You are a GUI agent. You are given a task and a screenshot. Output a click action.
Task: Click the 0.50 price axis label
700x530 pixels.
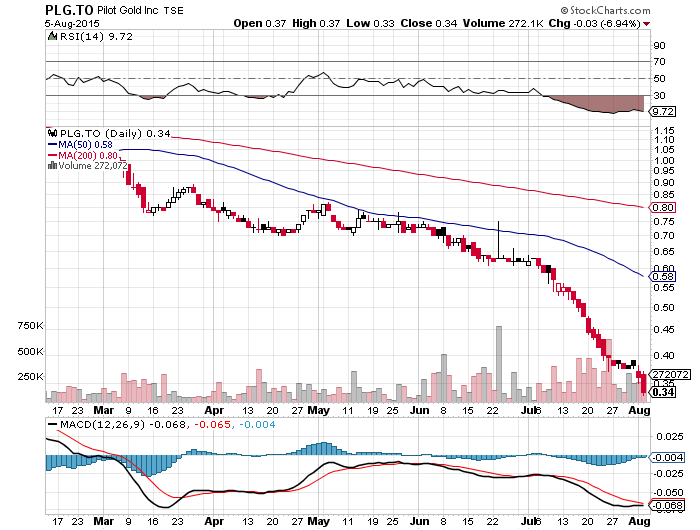pos(664,308)
